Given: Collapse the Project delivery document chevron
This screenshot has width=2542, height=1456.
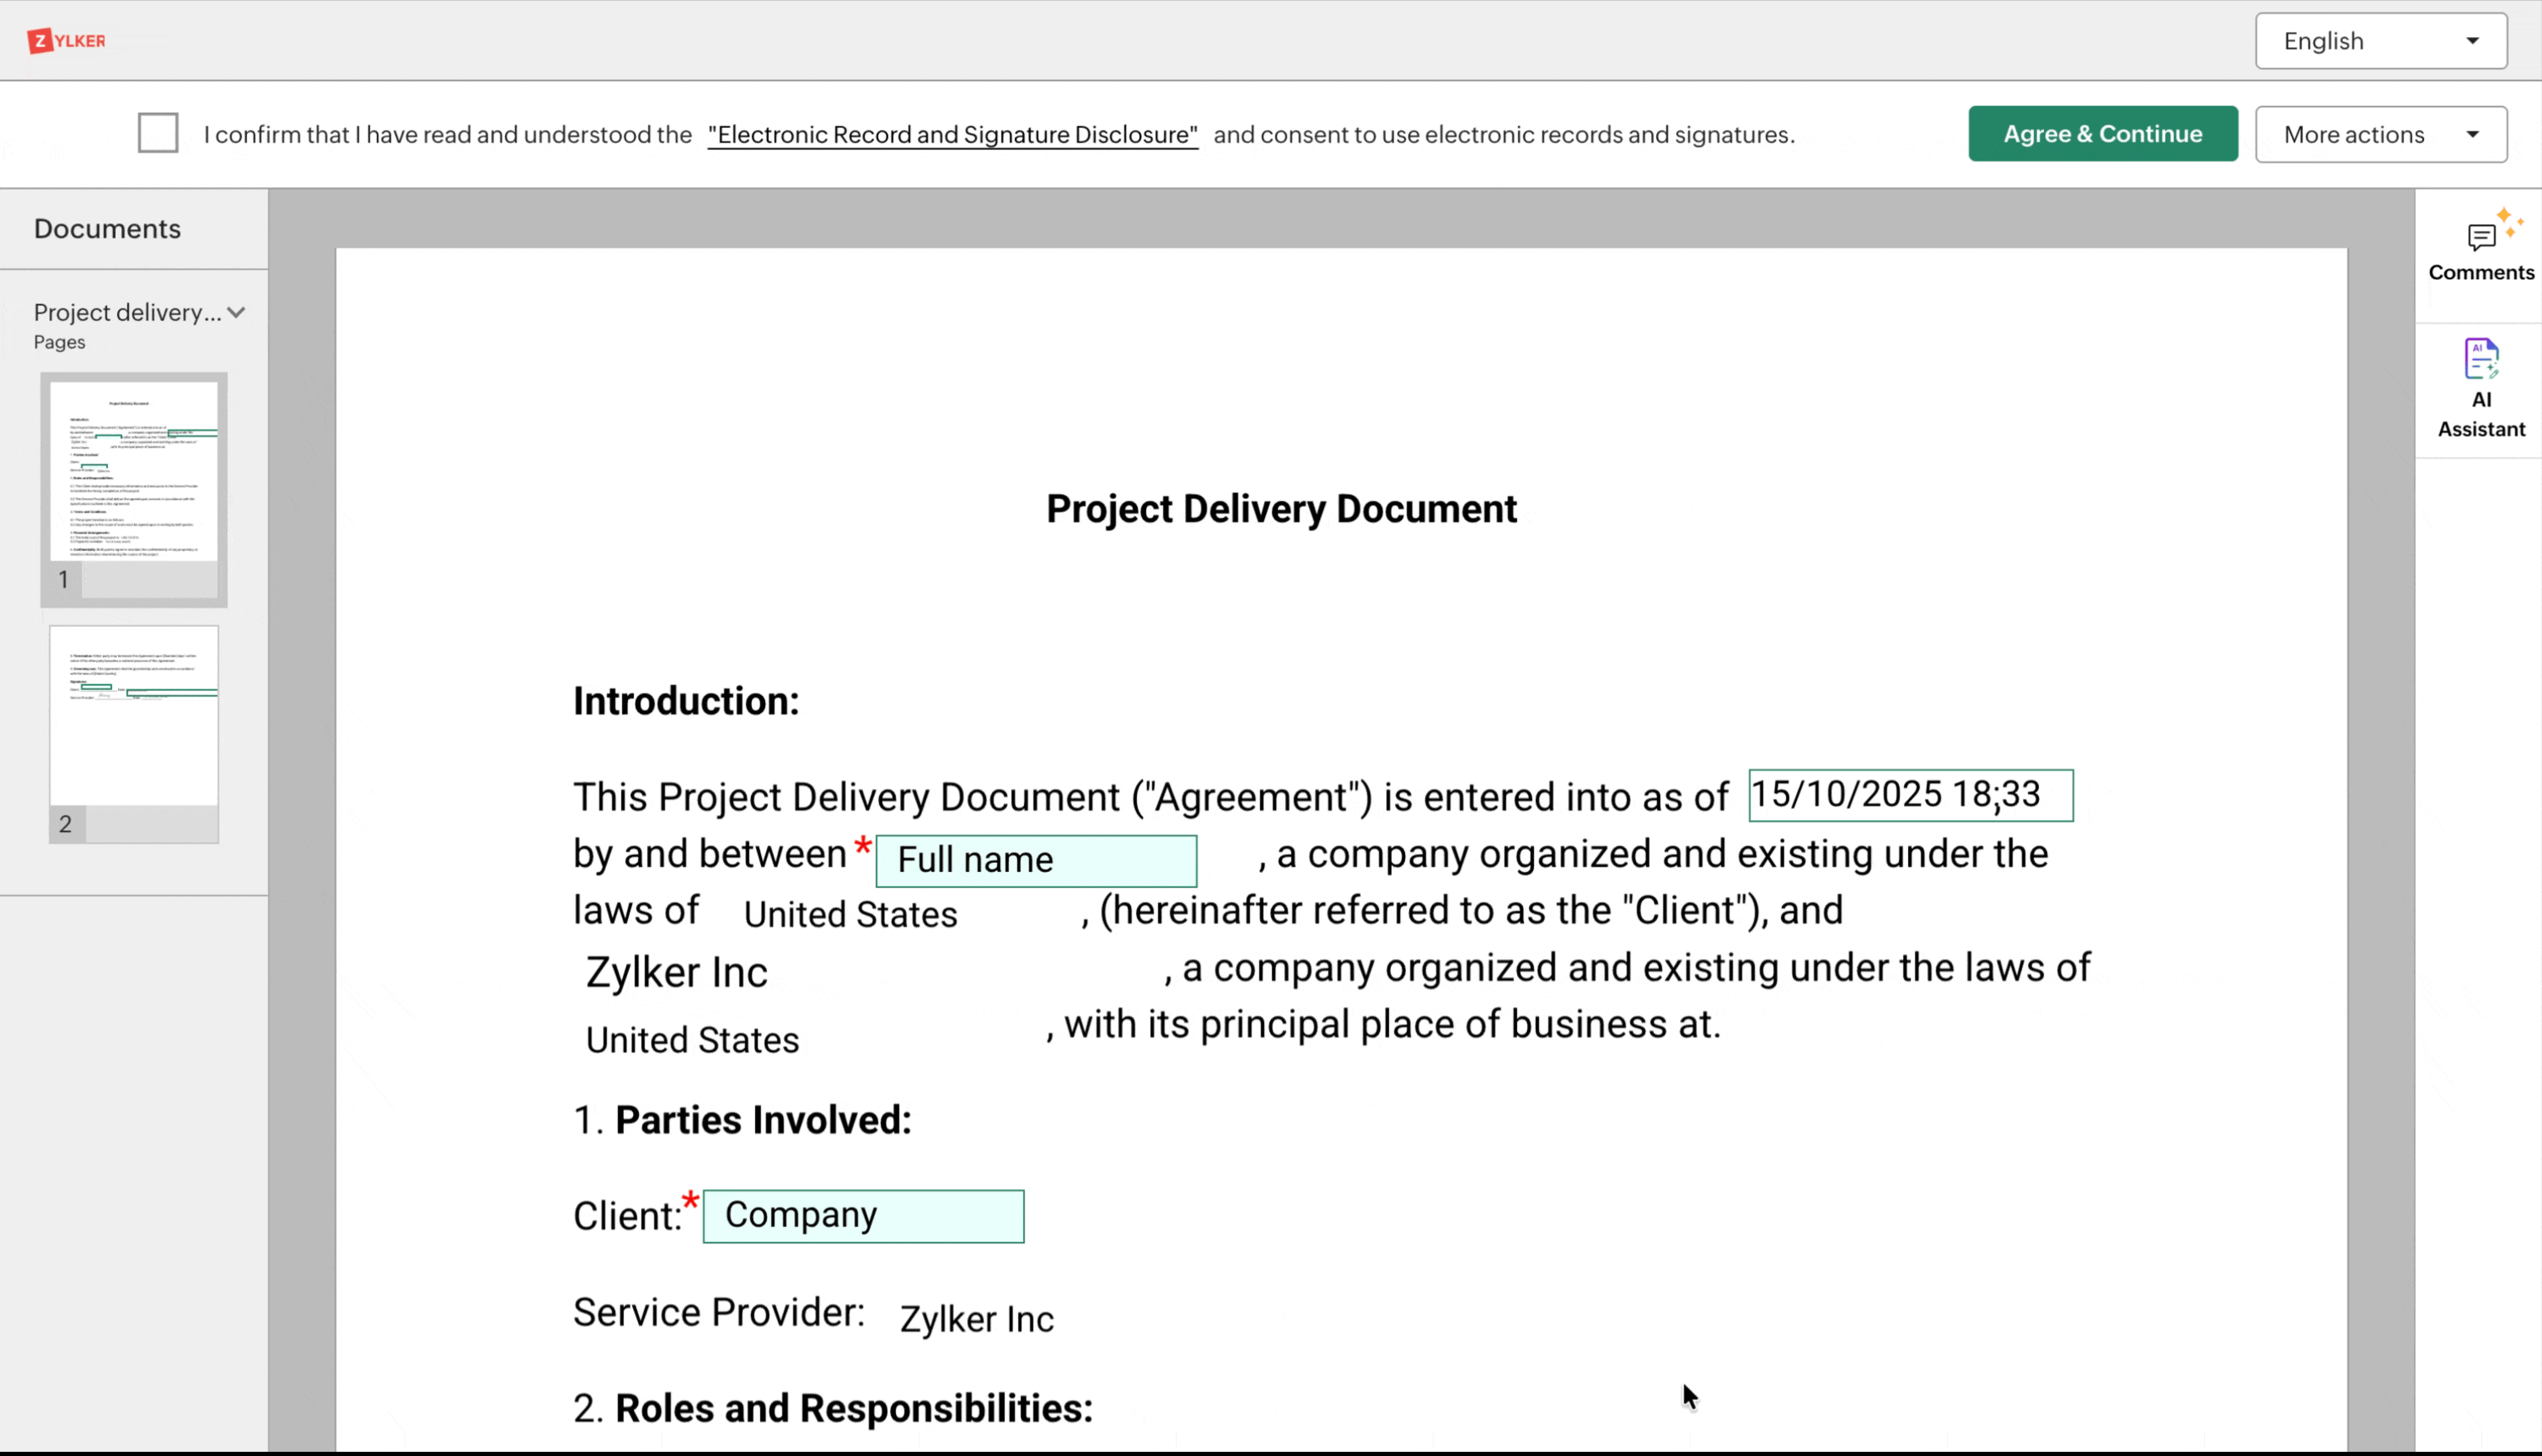Looking at the screenshot, I should 236,312.
